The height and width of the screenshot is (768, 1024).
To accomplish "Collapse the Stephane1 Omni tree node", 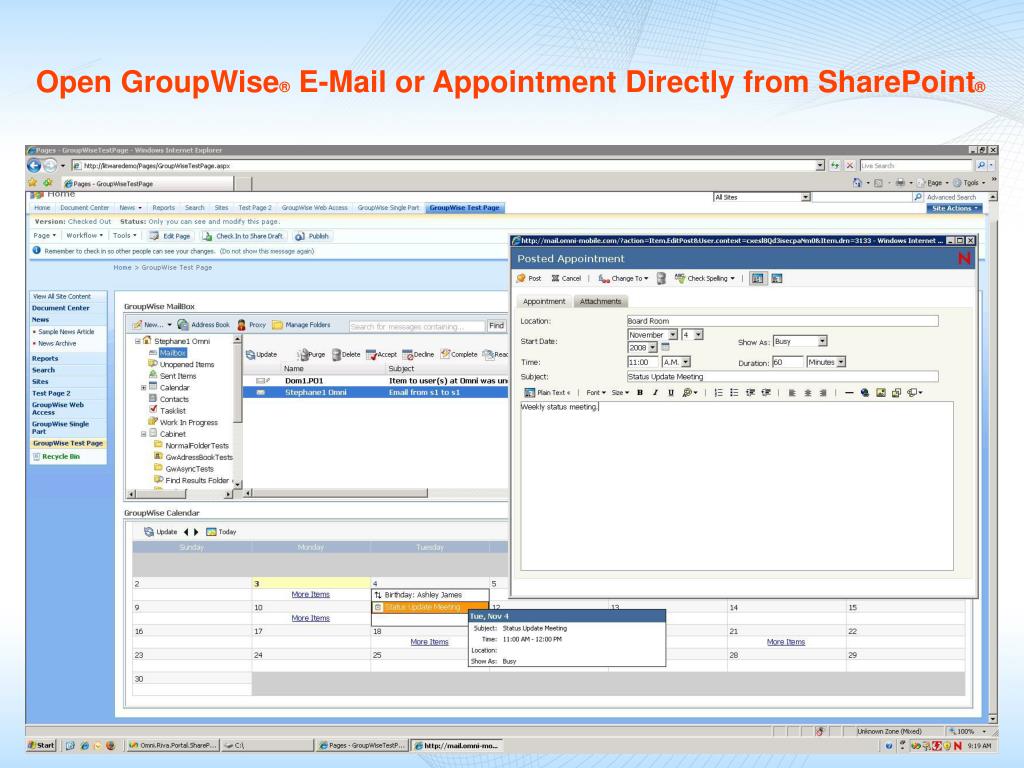I will tap(138, 341).
